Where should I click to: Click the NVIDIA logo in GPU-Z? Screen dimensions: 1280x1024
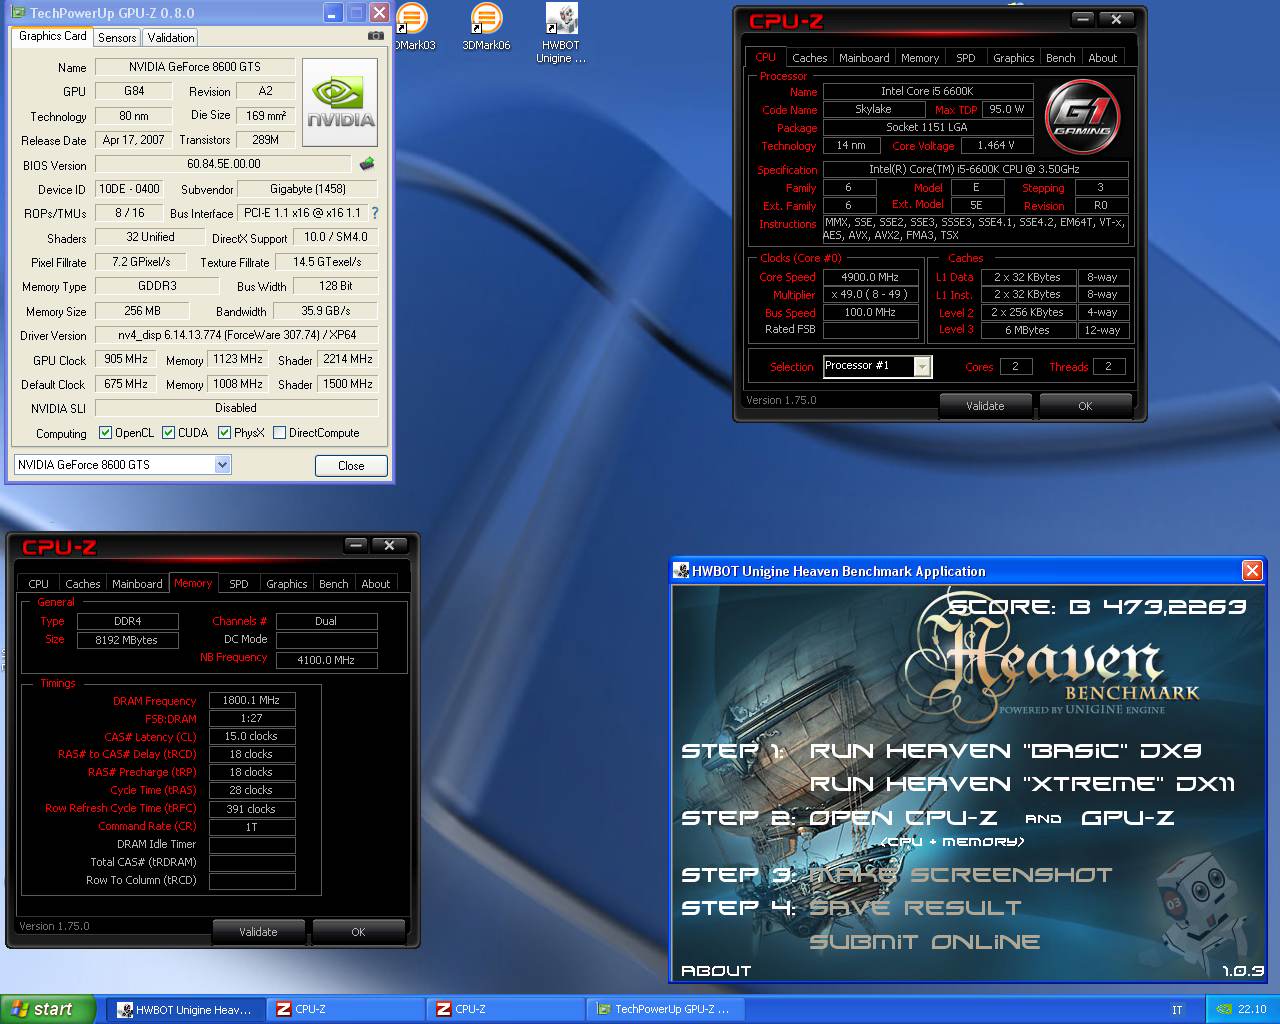click(340, 103)
